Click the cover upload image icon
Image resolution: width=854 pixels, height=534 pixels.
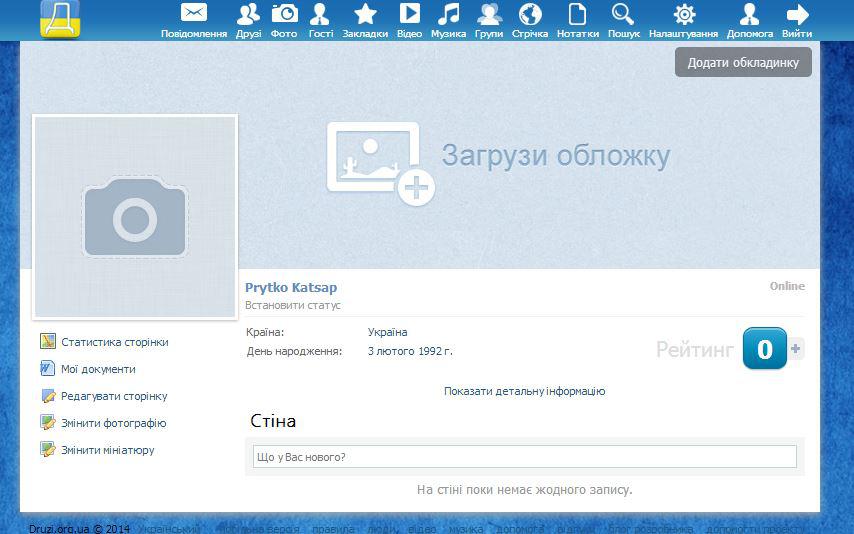coord(381,163)
